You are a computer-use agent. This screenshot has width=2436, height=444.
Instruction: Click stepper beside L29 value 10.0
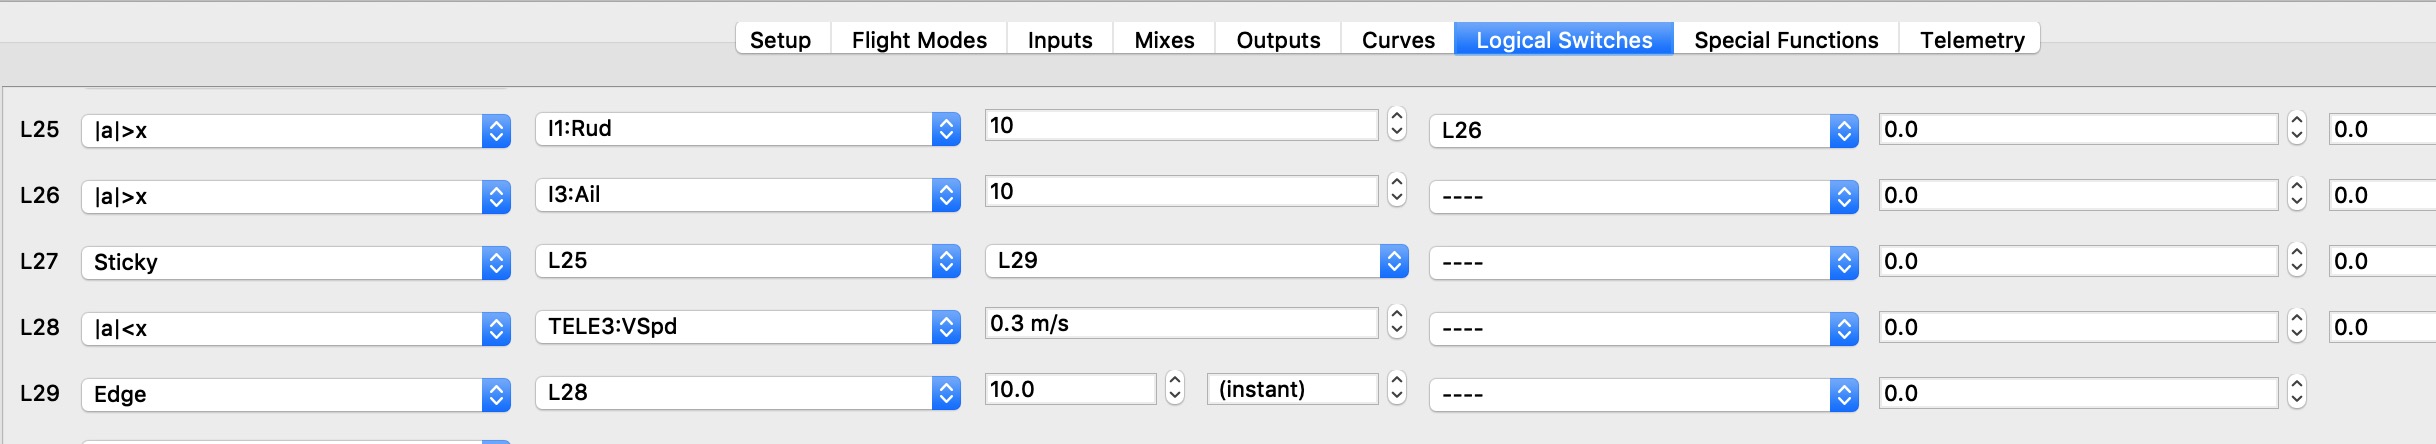1175,388
